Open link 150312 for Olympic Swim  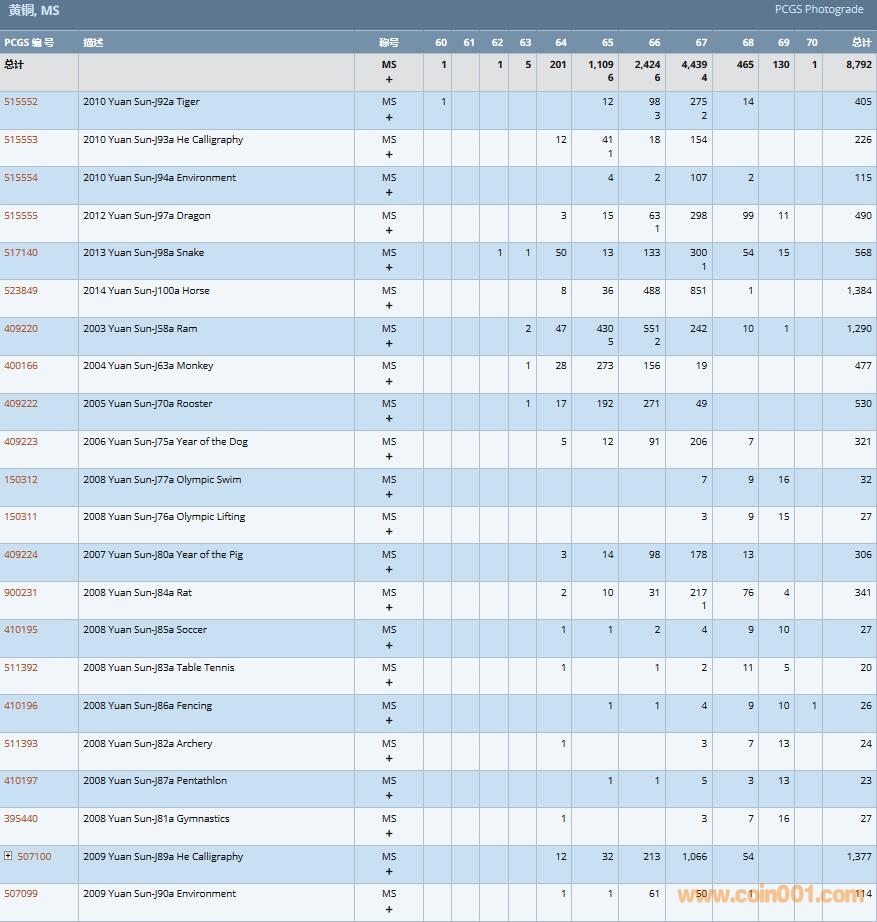[x=21, y=480]
